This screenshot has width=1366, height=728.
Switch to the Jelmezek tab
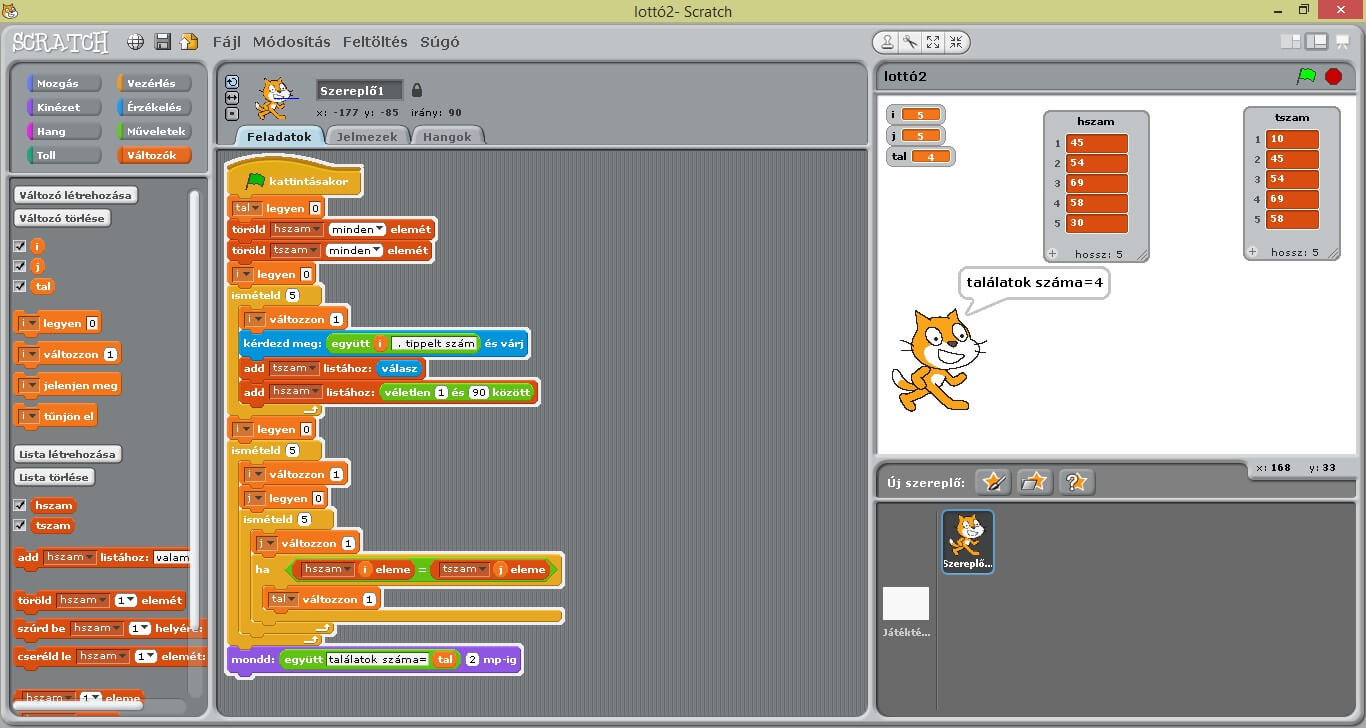[x=367, y=137]
